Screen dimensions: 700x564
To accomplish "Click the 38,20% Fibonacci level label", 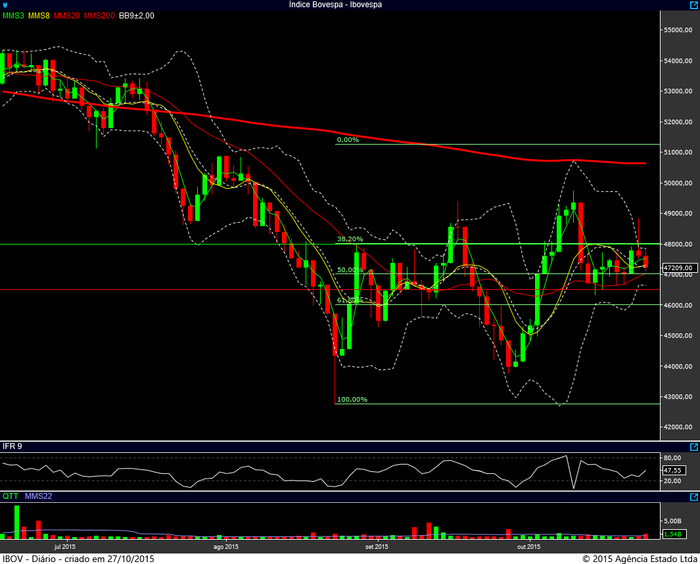I will [350, 239].
